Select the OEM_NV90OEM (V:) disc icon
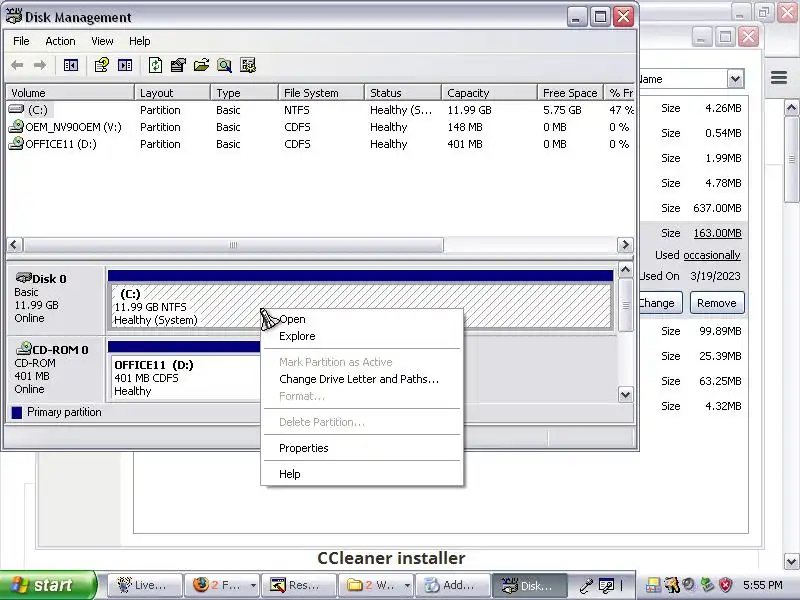The image size is (800, 600). (16, 126)
